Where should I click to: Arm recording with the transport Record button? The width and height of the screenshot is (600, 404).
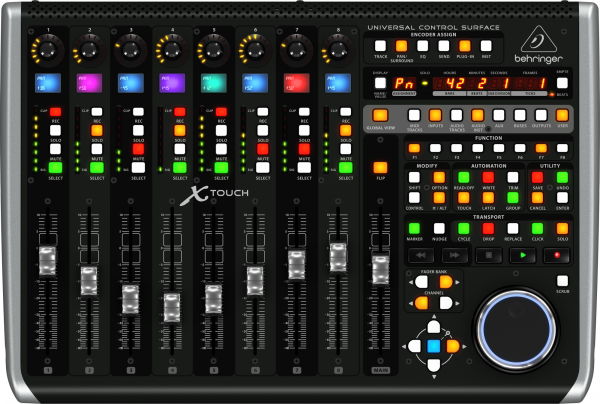click(x=557, y=255)
